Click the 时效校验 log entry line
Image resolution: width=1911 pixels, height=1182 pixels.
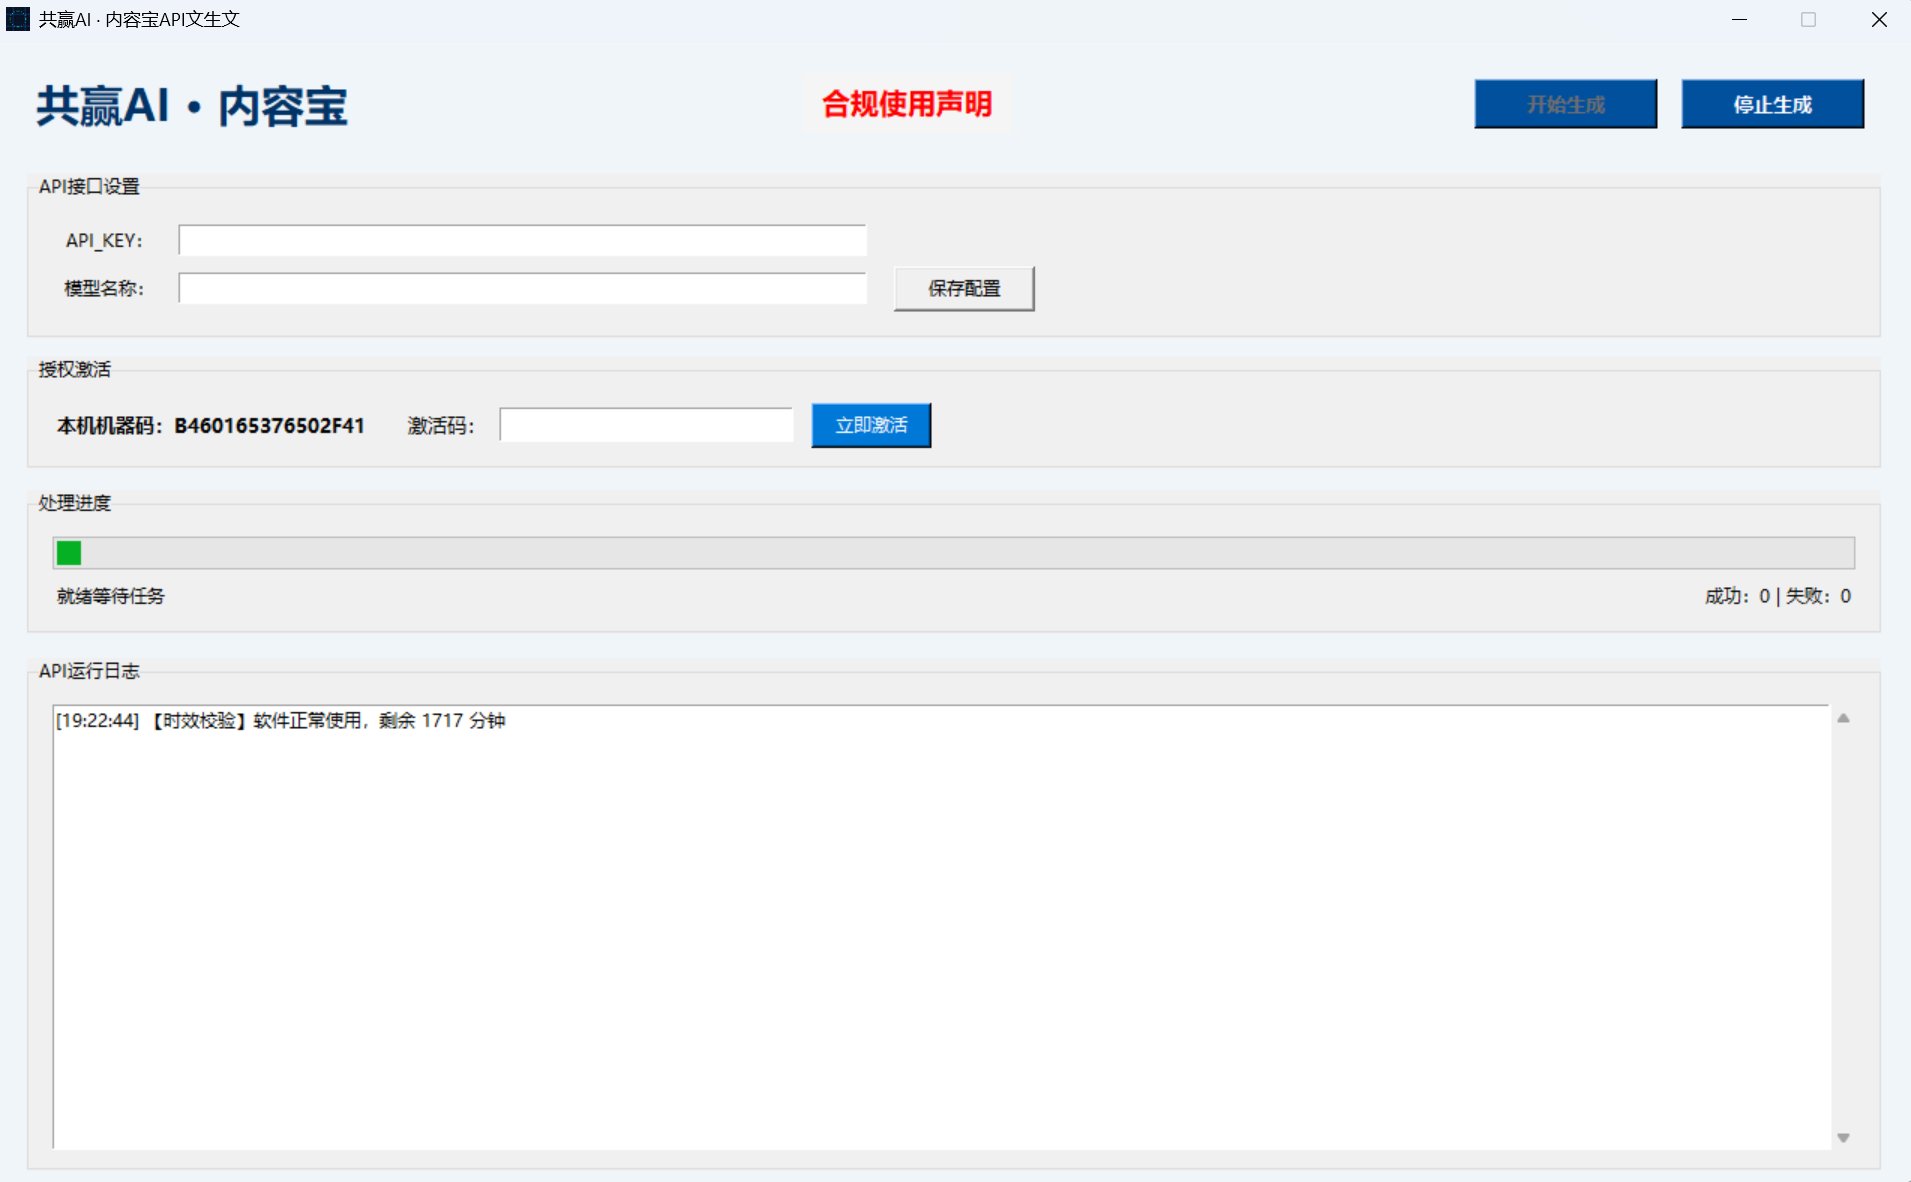pyautogui.click(x=280, y=720)
